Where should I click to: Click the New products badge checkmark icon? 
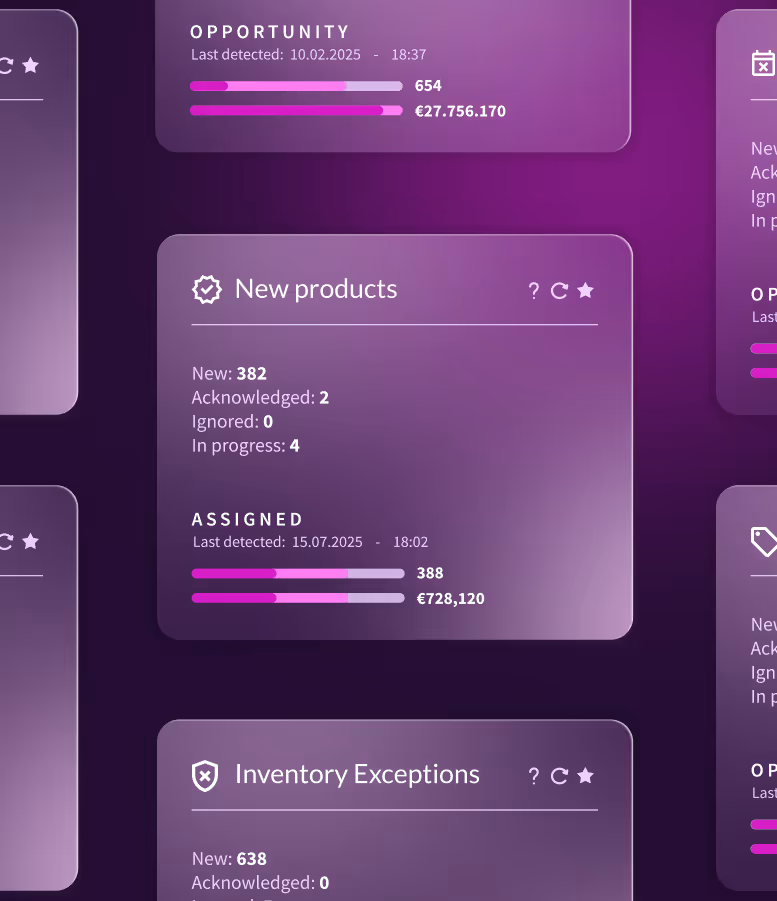207,289
